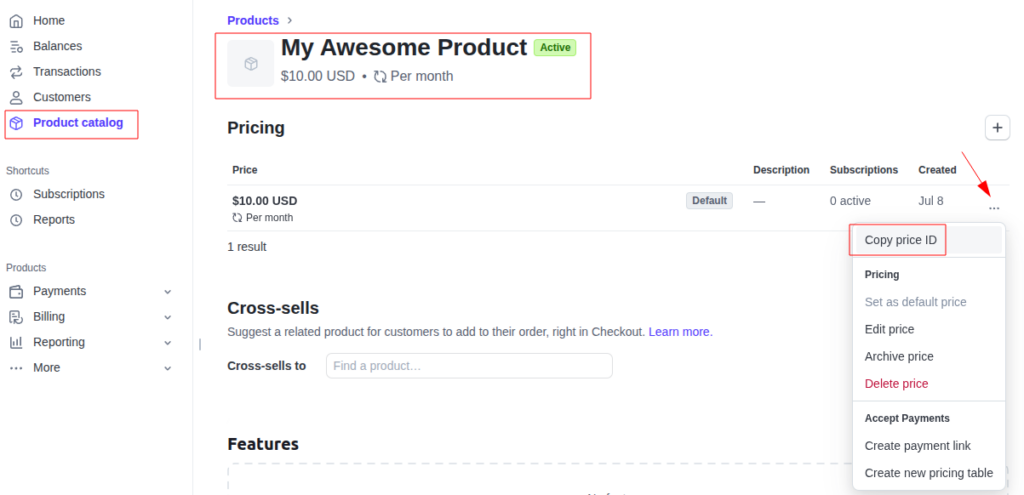Screen dimensions: 1024x495
Task: Click the Find a product input field
Action: tap(469, 366)
